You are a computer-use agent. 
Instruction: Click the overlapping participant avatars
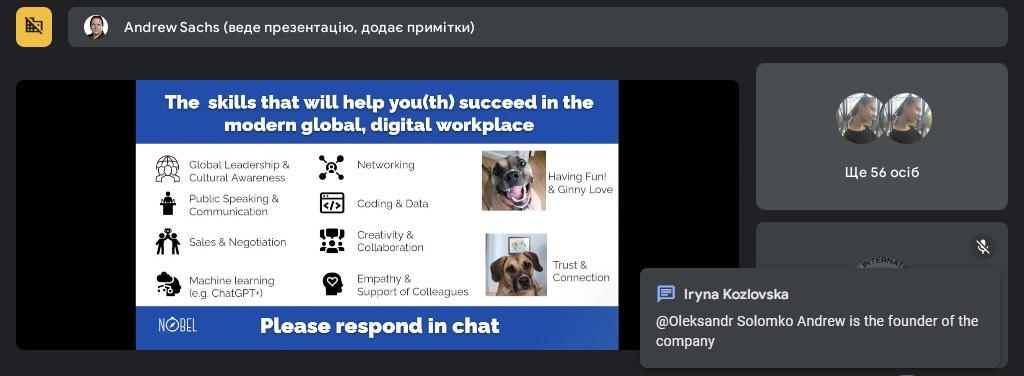point(884,119)
